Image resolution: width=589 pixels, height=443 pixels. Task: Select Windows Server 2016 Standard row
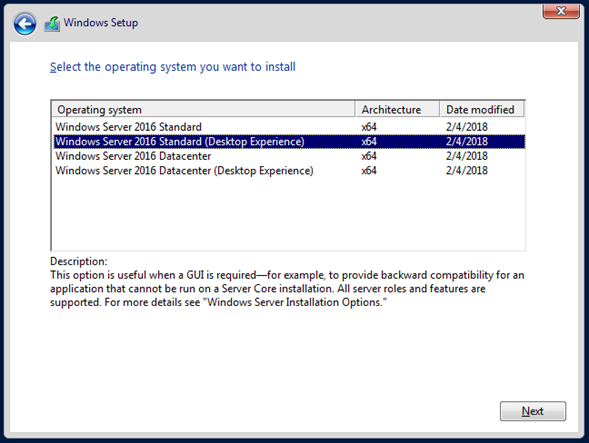click(289, 127)
